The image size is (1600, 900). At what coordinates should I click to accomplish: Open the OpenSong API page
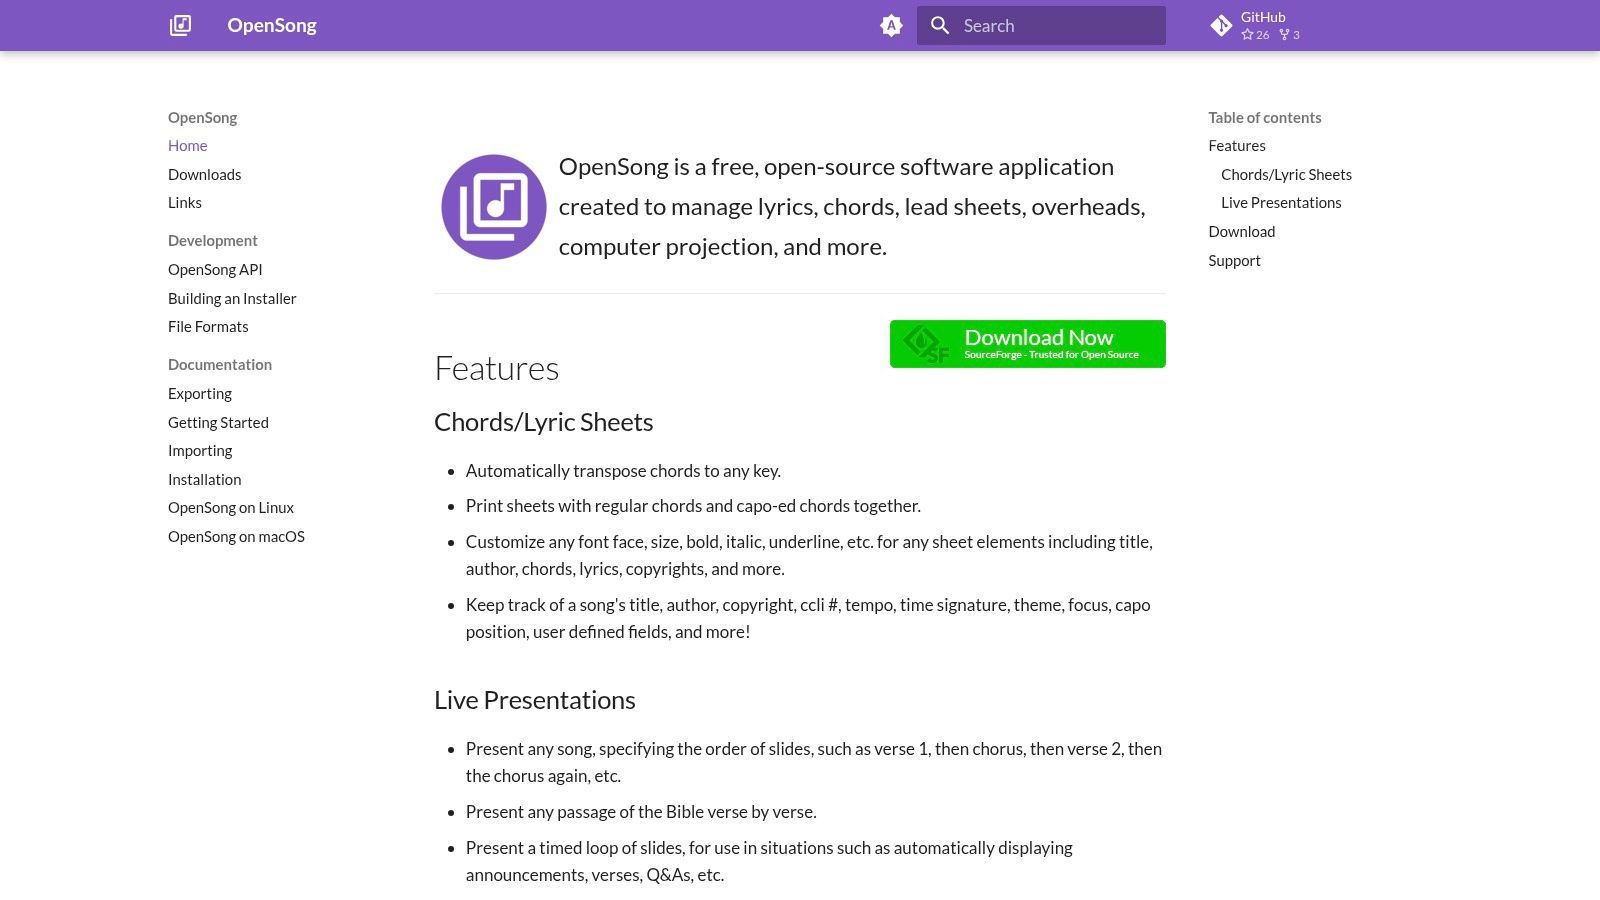click(215, 270)
